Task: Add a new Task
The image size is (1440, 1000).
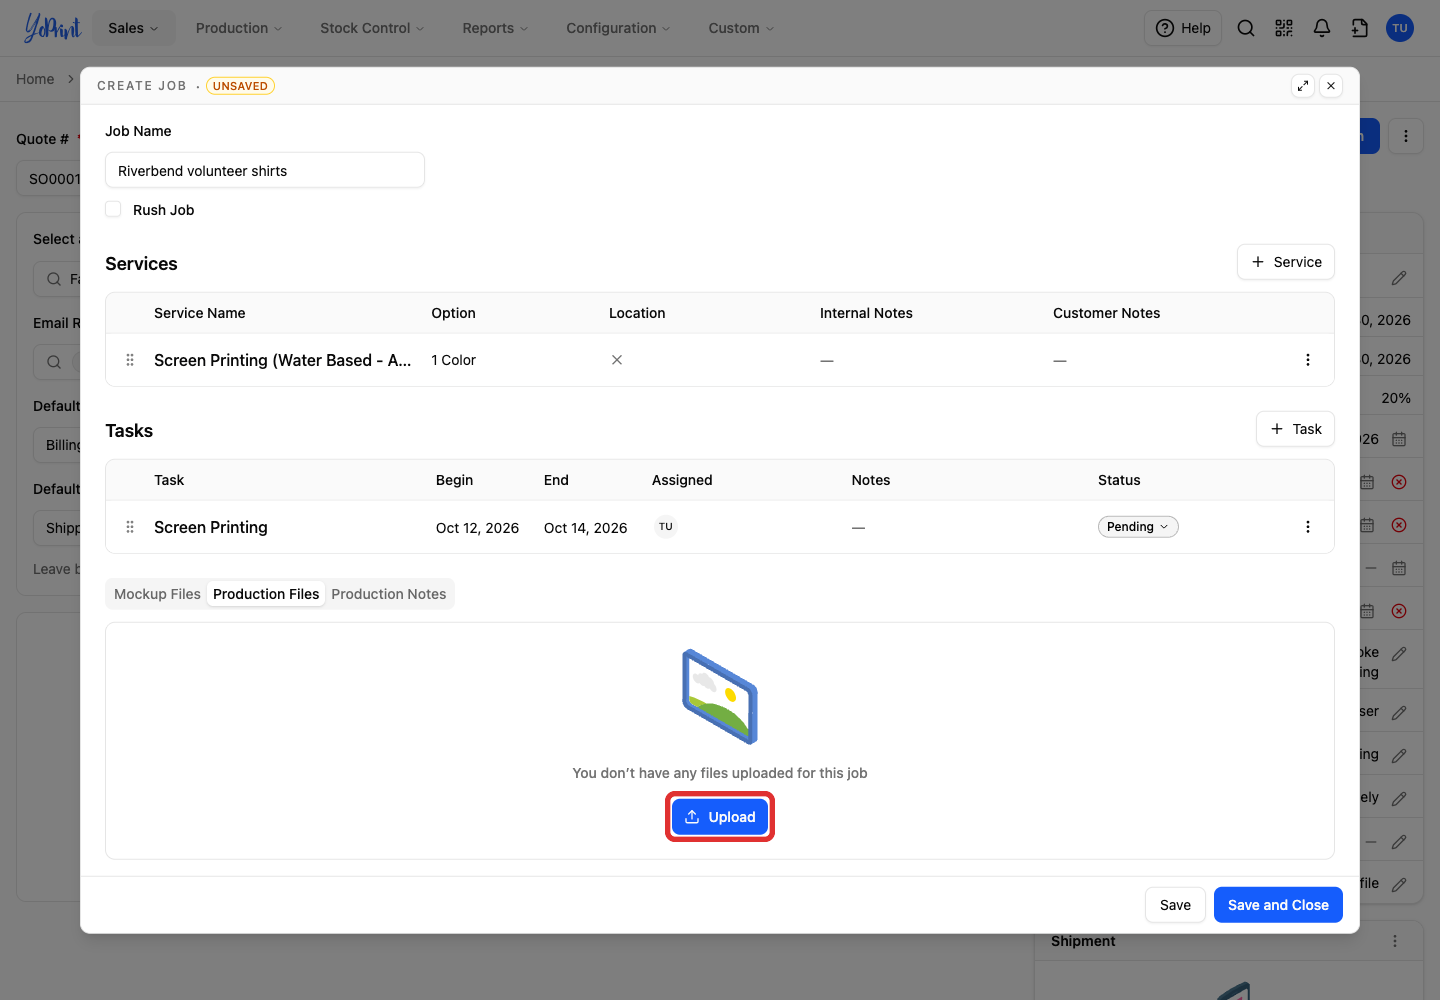Action: (1295, 429)
